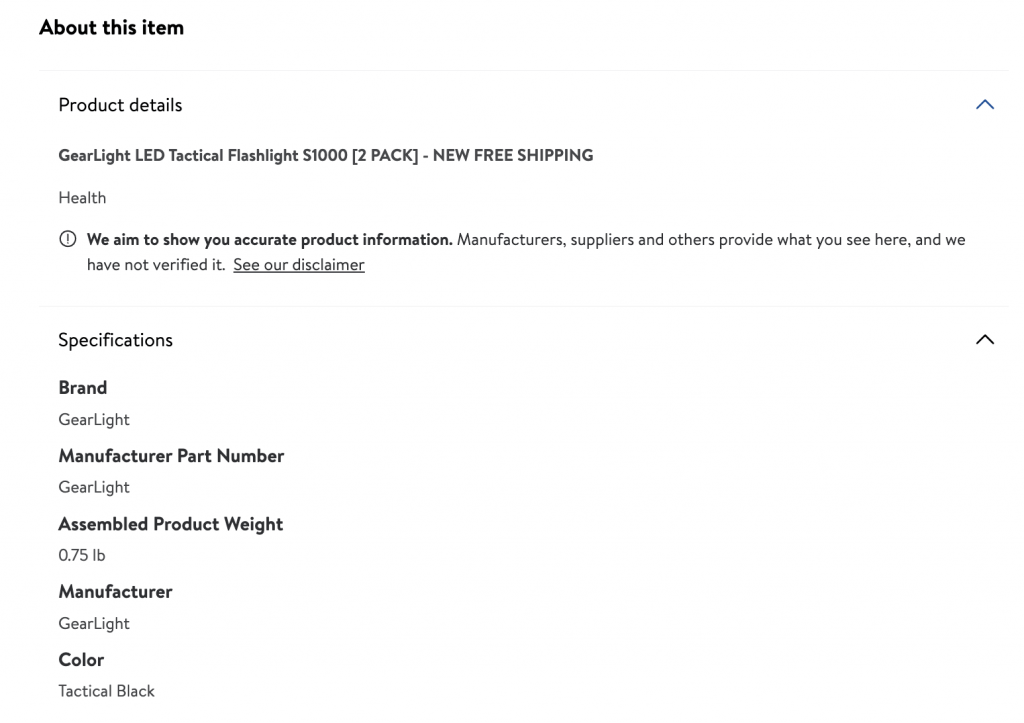Click the Assembled Product Weight label
The height and width of the screenshot is (723, 1024).
pos(170,524)
